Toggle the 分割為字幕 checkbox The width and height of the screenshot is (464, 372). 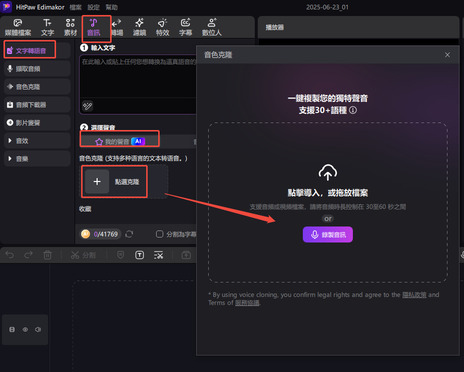click(x=160, y=234)
